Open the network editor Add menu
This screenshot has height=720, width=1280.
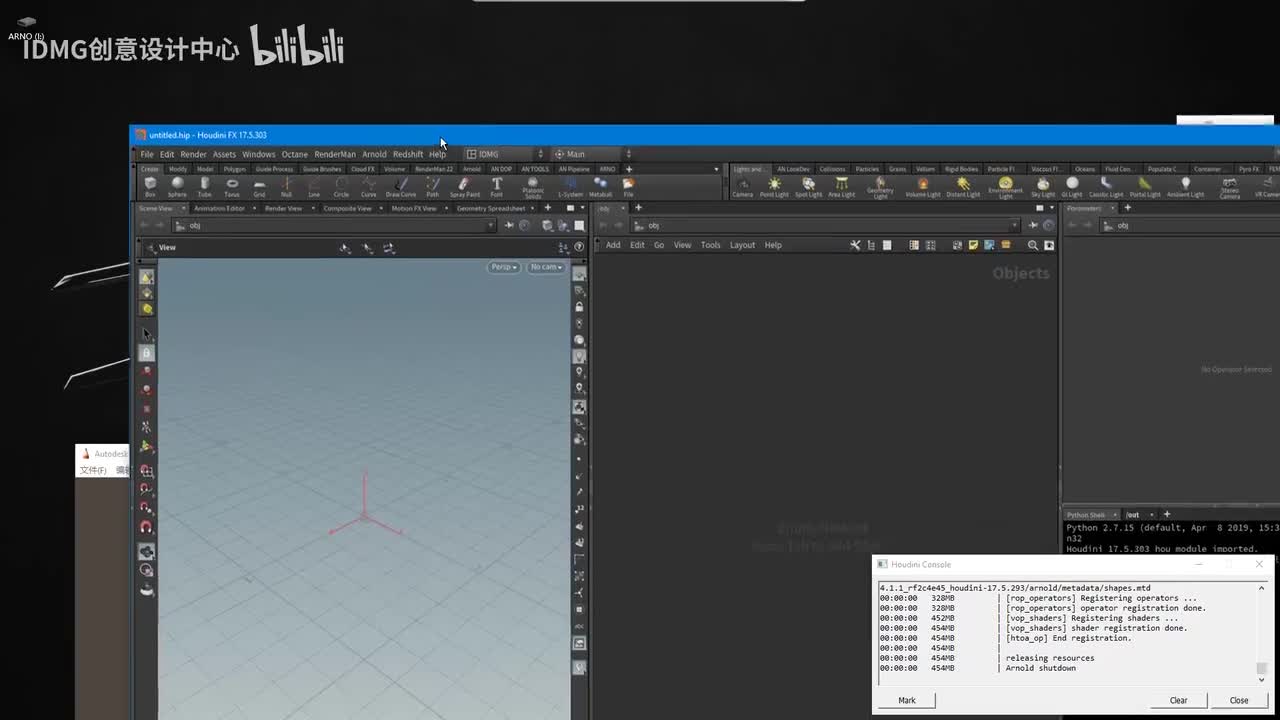613,245
